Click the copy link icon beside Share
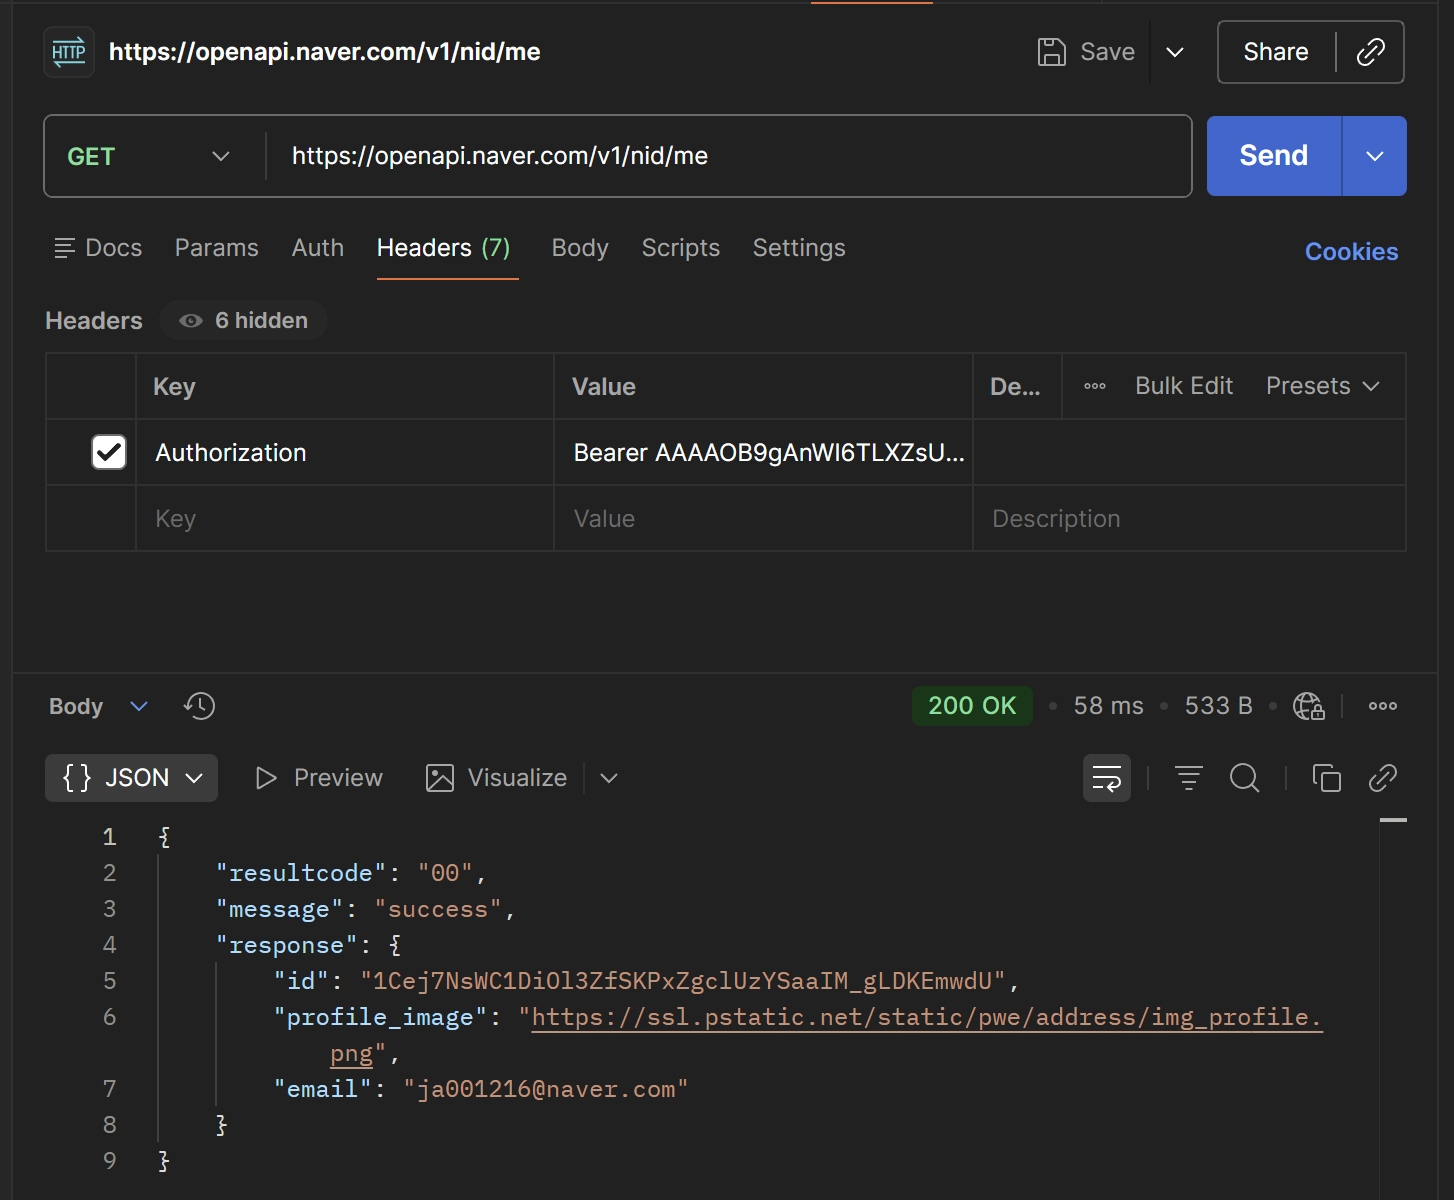The image size is (1454, 1200). point(1370,52)
